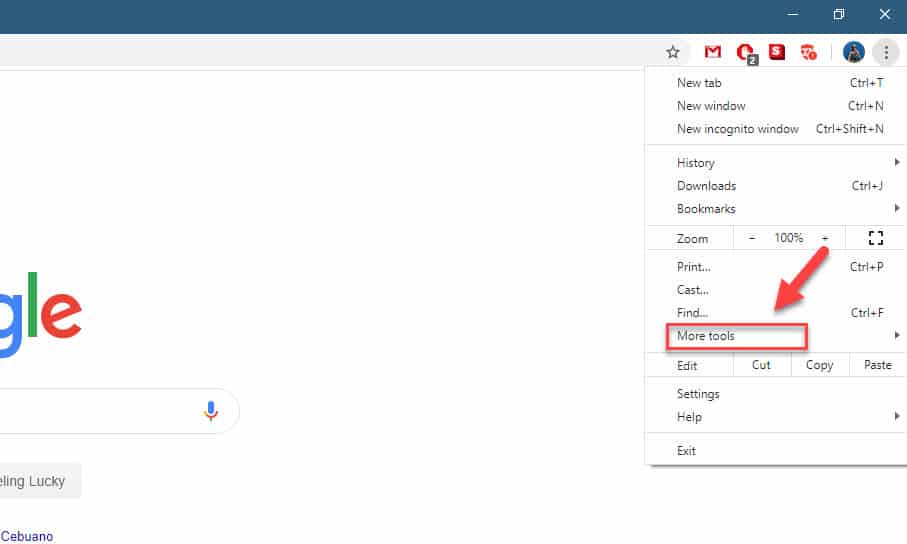This screenshot has height=544, width=907.
Task: Restore down the Chrome window
Action: coord(839,14)
